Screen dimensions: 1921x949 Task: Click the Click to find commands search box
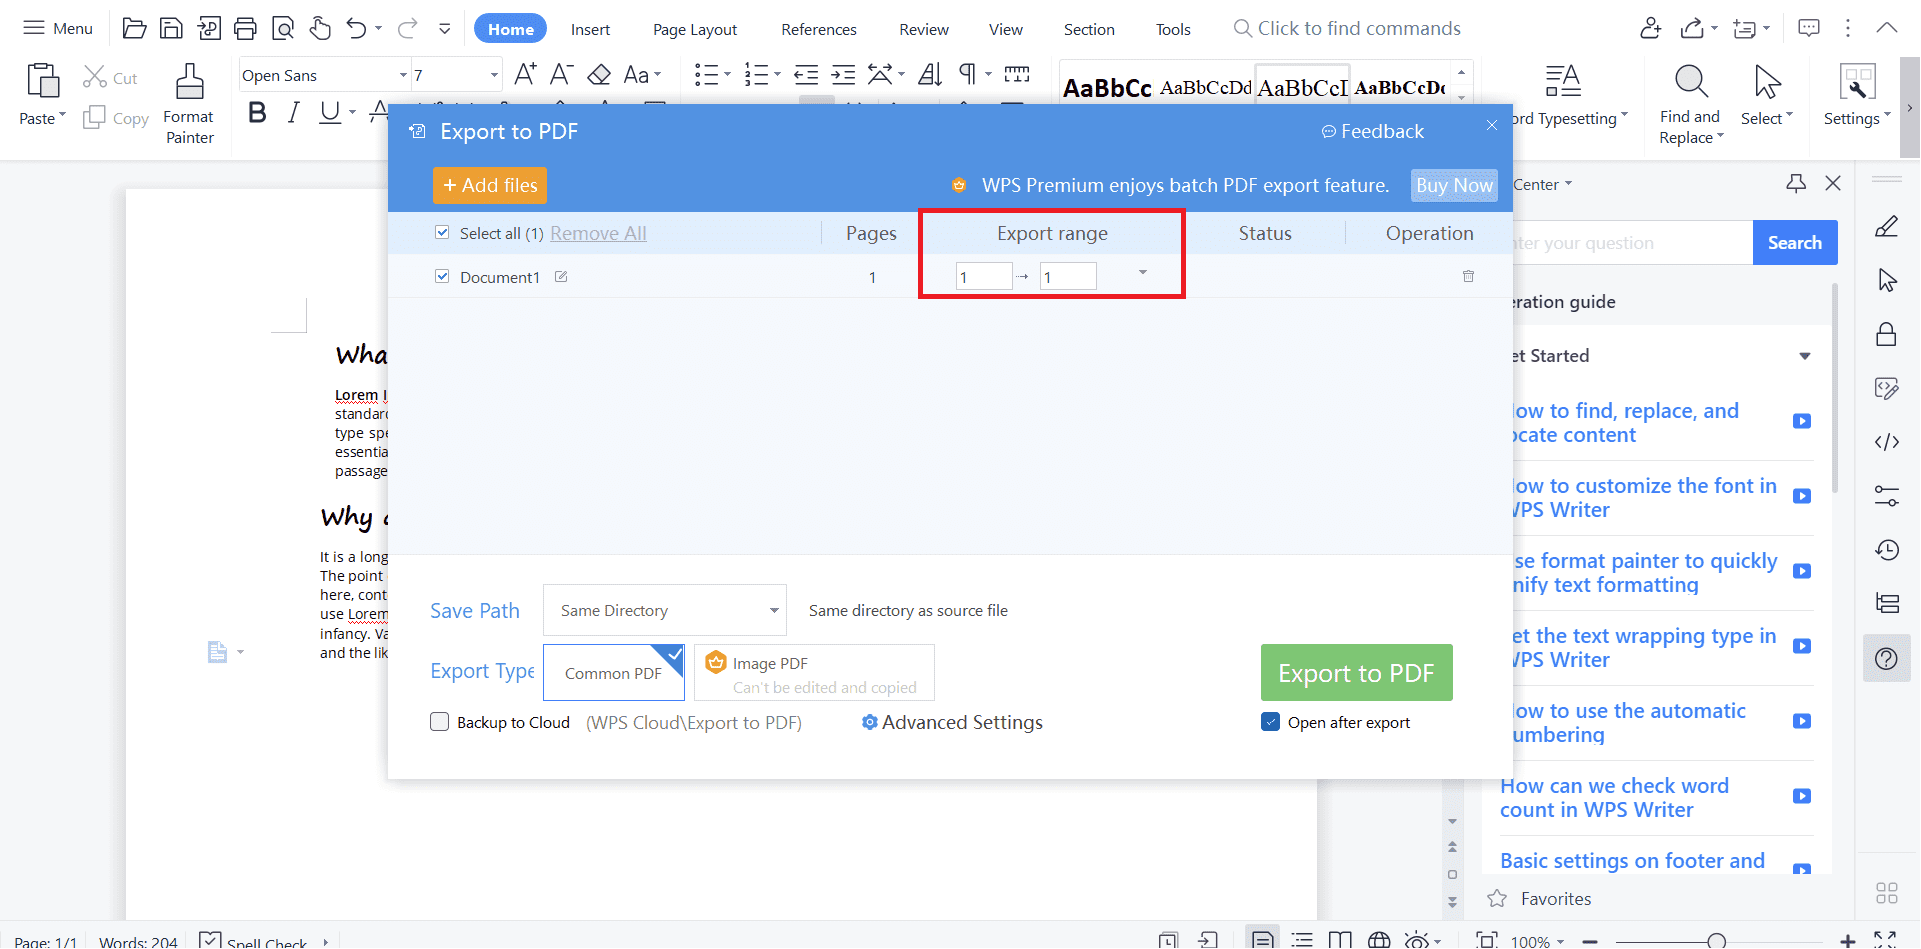pos(1347,28)
